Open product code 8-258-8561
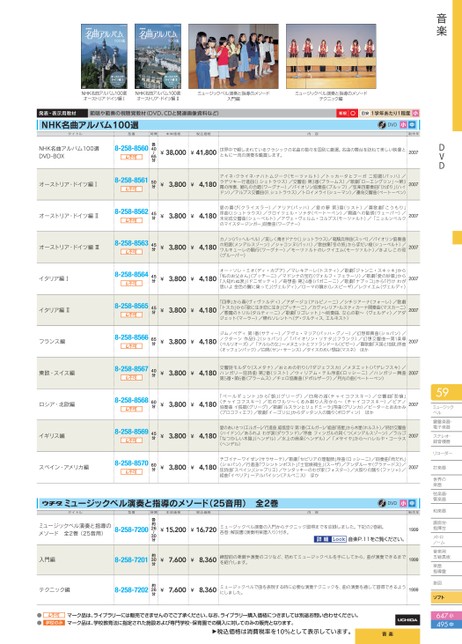Viewport: 462px width, 644px height. [x=131, y=180]
